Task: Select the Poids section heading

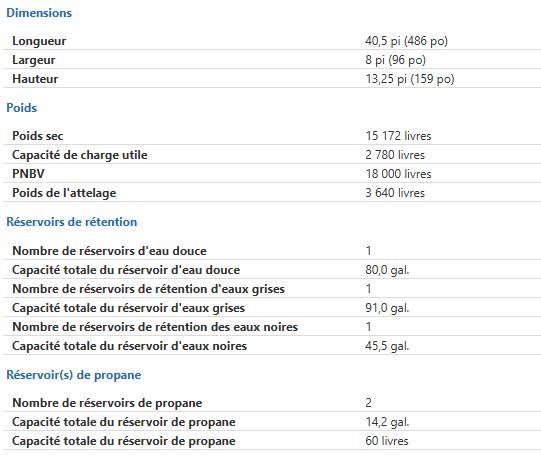Action: pyautogui.click(x=21, y=108)
